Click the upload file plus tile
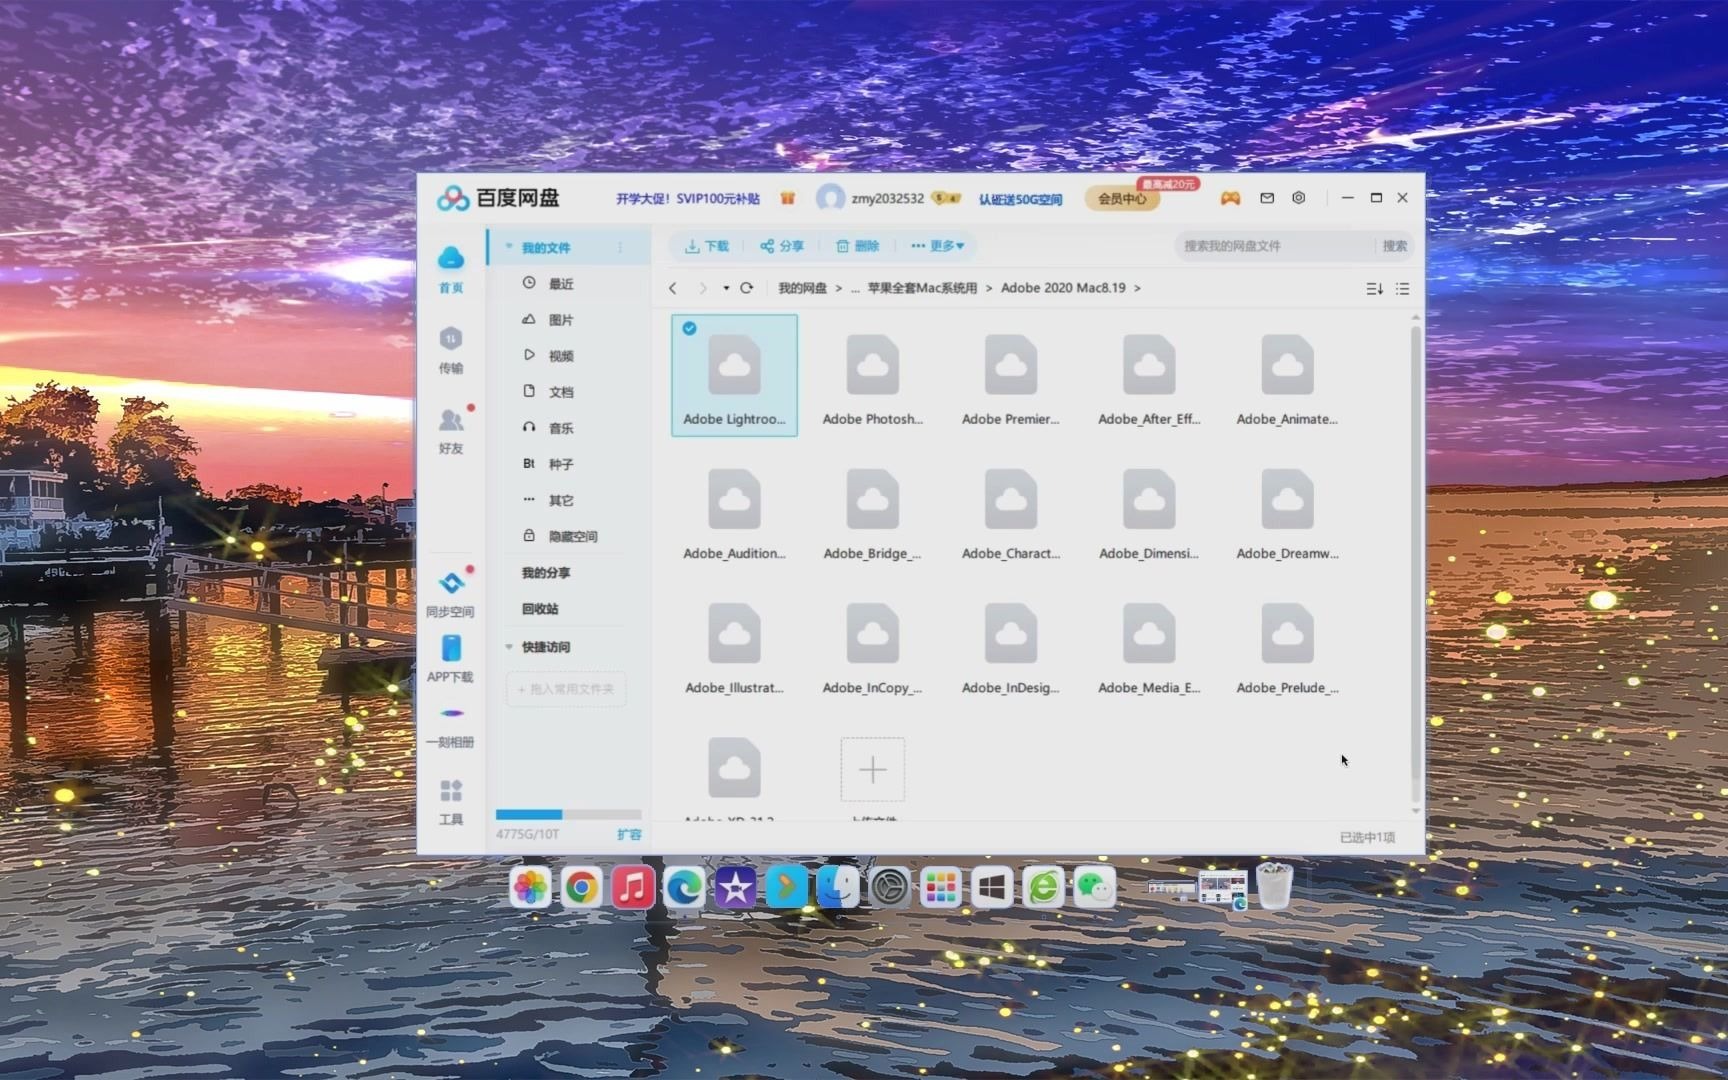The width and height of the screenshot is (1728, 1080). click(873, 769)
